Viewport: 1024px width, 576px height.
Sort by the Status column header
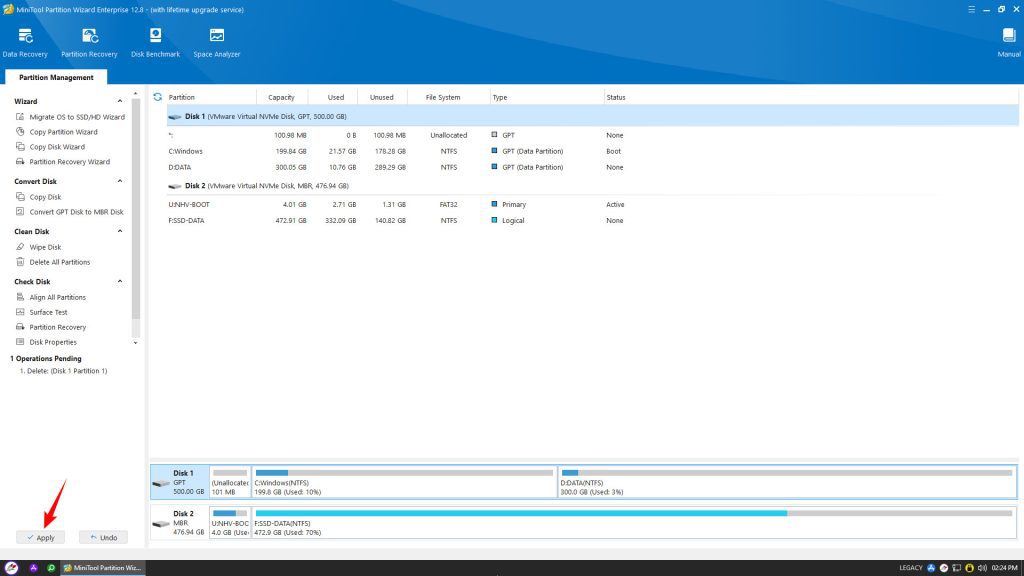point(616,97)
